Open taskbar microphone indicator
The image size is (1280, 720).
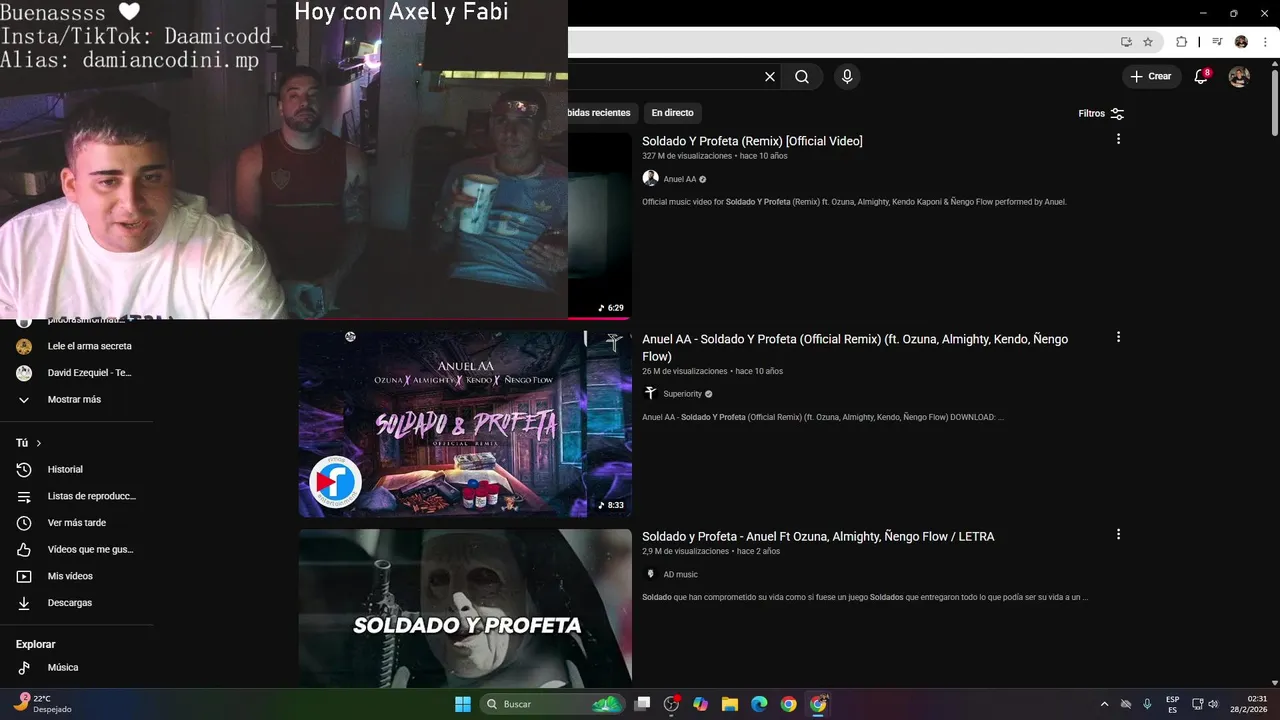coord(1147,704)
